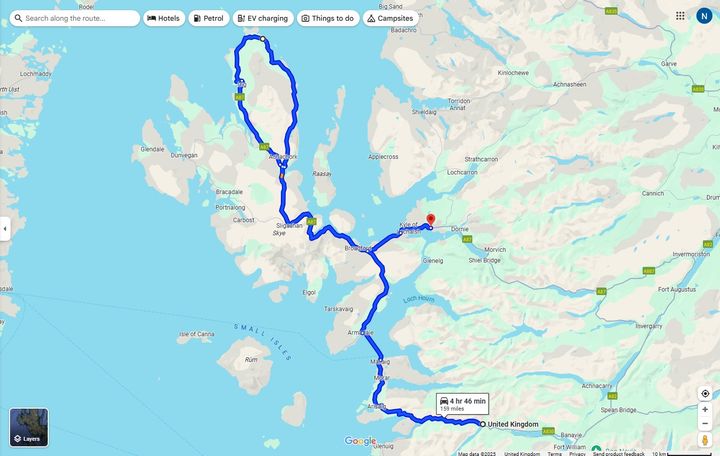Open Send product feedback link
Screen dimensions: 720x456
pos(619,454)
